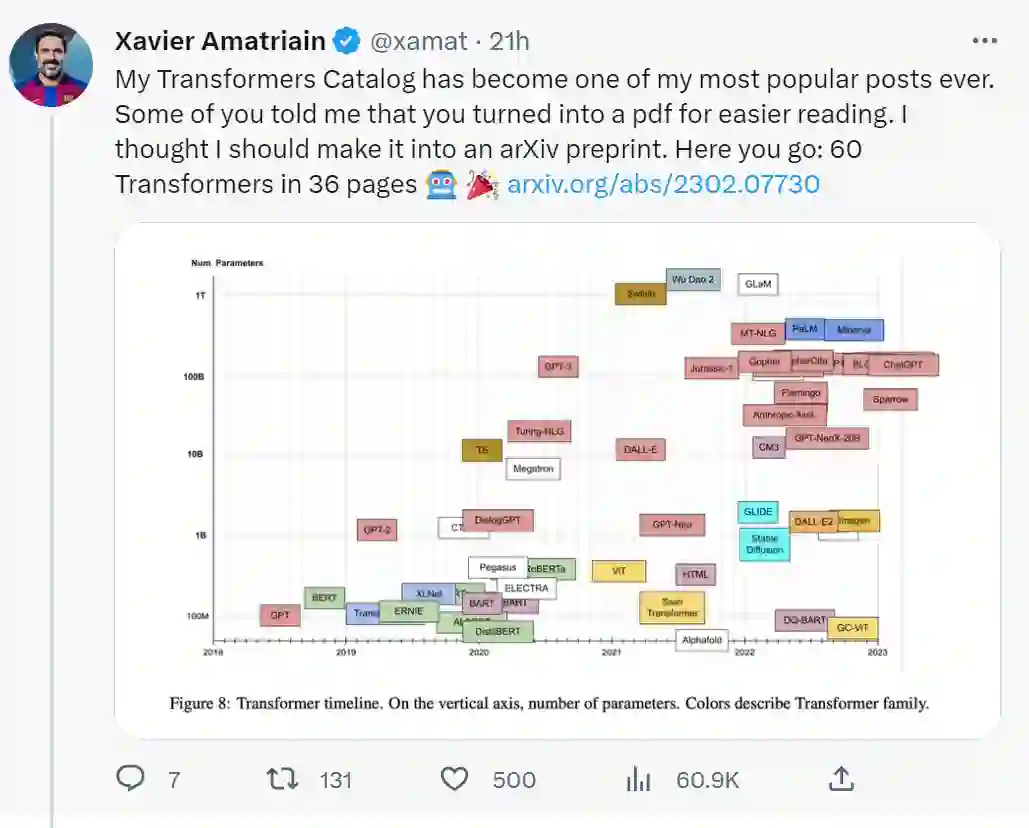This screenshot has height=828, width=1029.
Task: Click the share upload icon
Action: click(842, 778)
